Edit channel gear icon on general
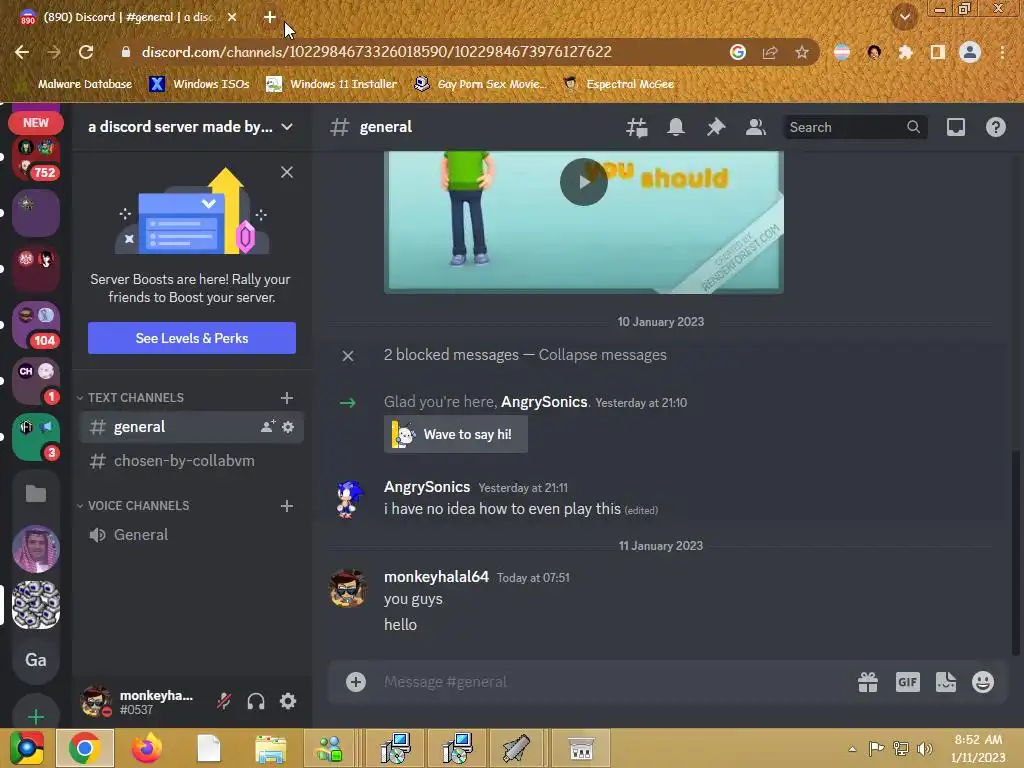 pyautogui.click(x=288, y=427)
